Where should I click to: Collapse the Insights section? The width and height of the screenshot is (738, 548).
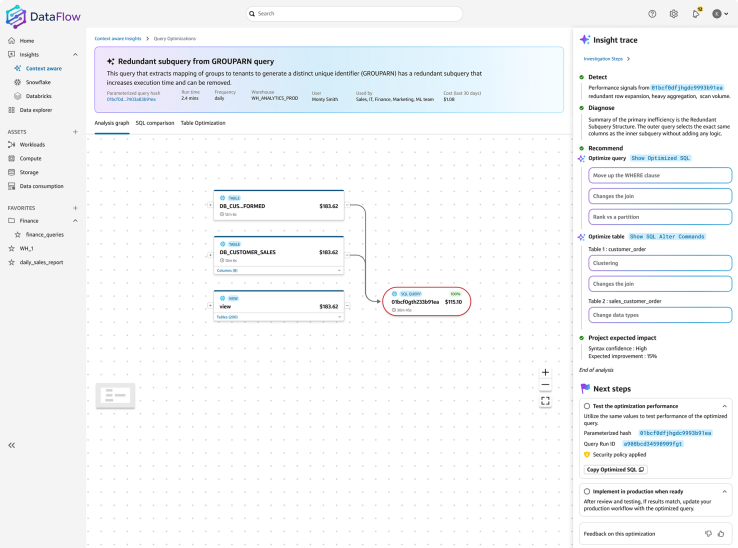75,55
